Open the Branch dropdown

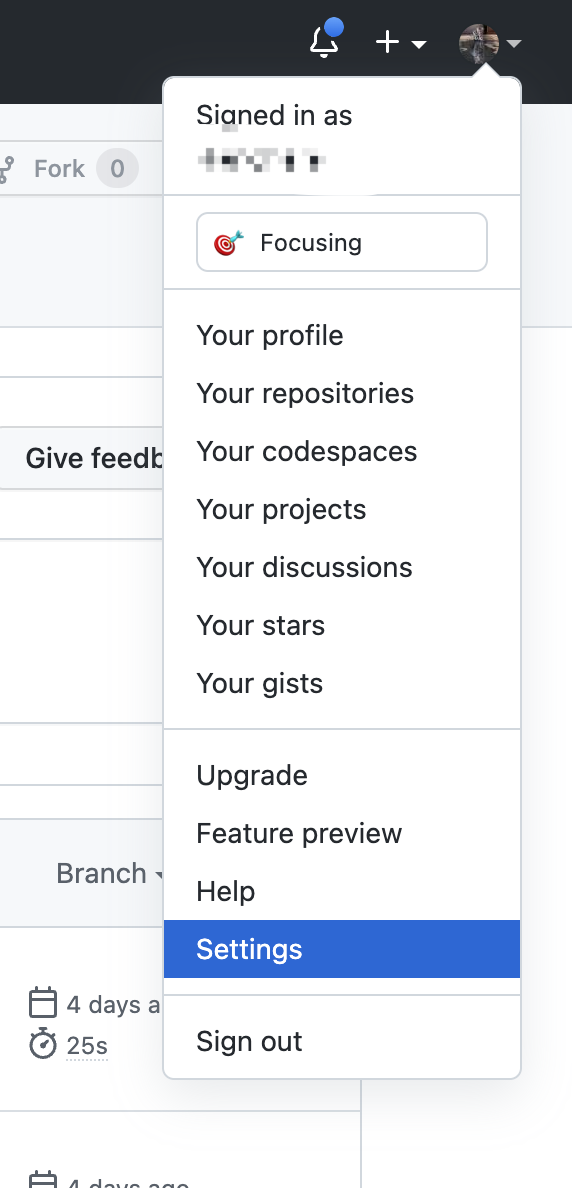click(110, 873)
